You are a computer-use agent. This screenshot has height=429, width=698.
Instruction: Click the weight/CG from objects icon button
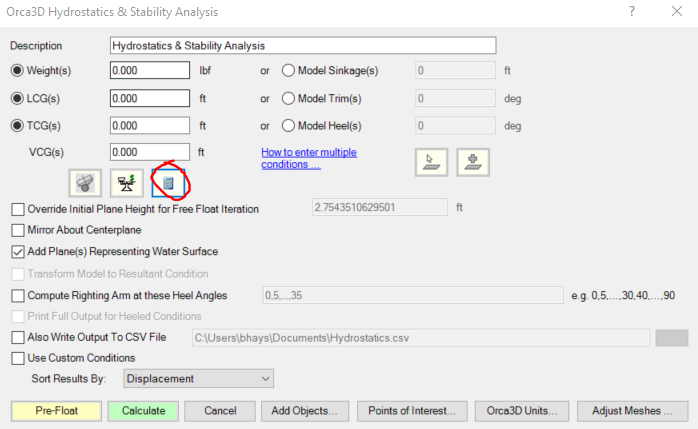pos(85,183)
